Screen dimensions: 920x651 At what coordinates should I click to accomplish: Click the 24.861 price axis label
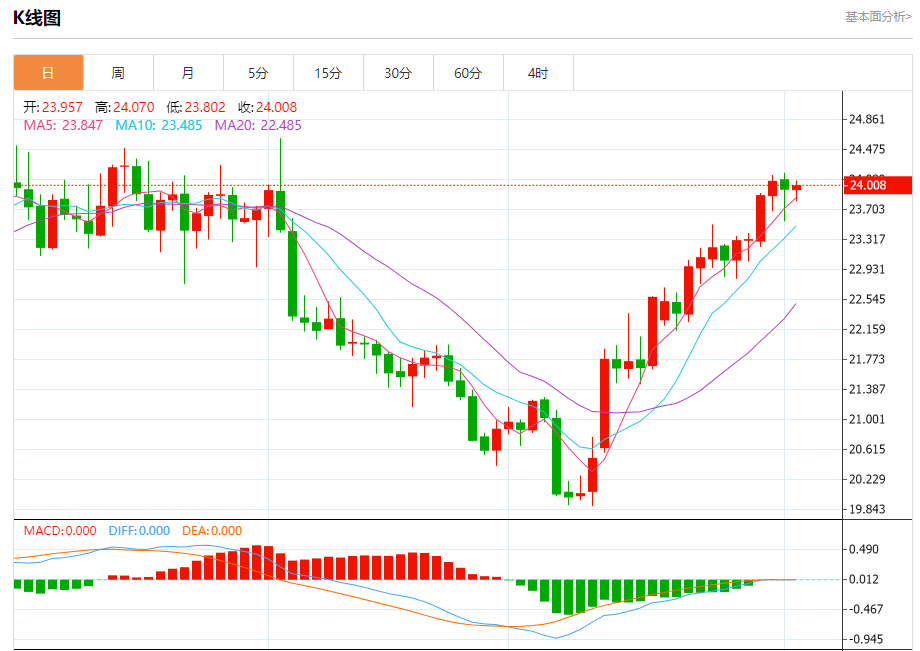(867, 120)
